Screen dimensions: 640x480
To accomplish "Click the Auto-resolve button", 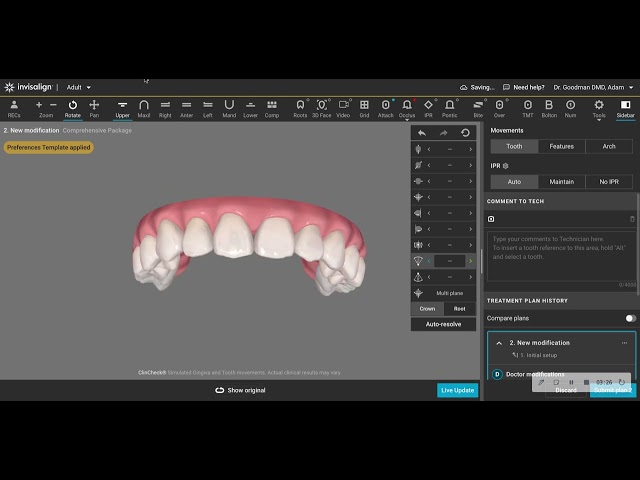I will click(x=443, y=324).
